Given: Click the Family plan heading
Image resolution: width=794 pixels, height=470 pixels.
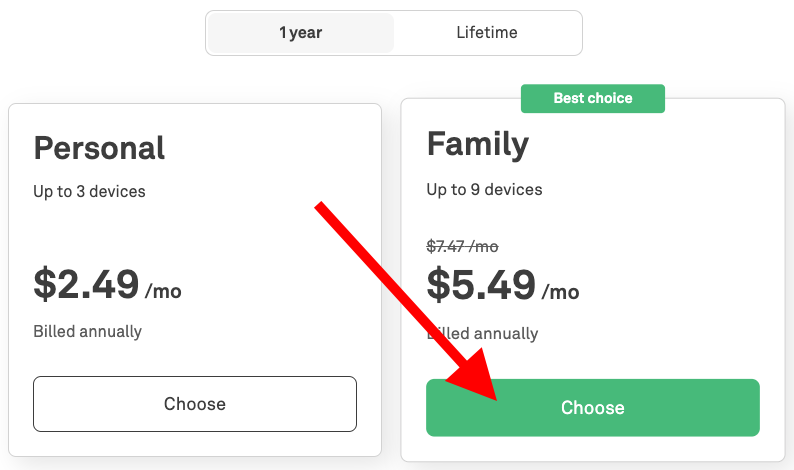Looking at the screenshot, I should point(477,145).
